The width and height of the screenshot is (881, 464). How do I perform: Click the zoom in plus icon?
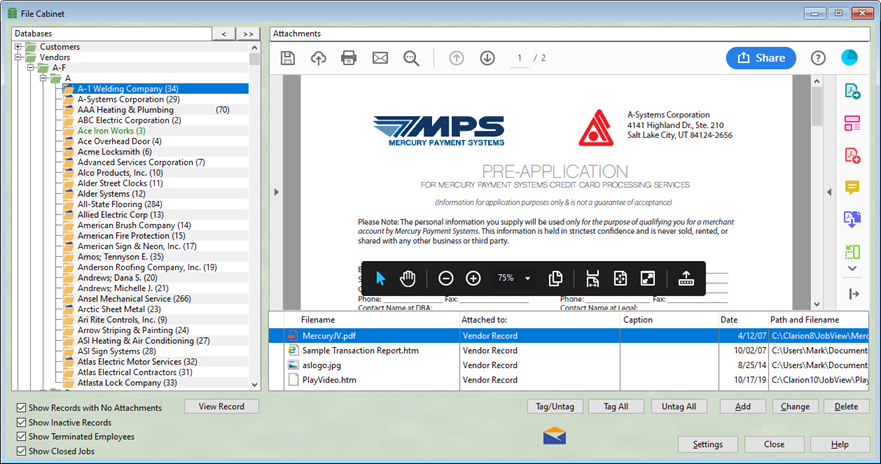click(473, 278)
